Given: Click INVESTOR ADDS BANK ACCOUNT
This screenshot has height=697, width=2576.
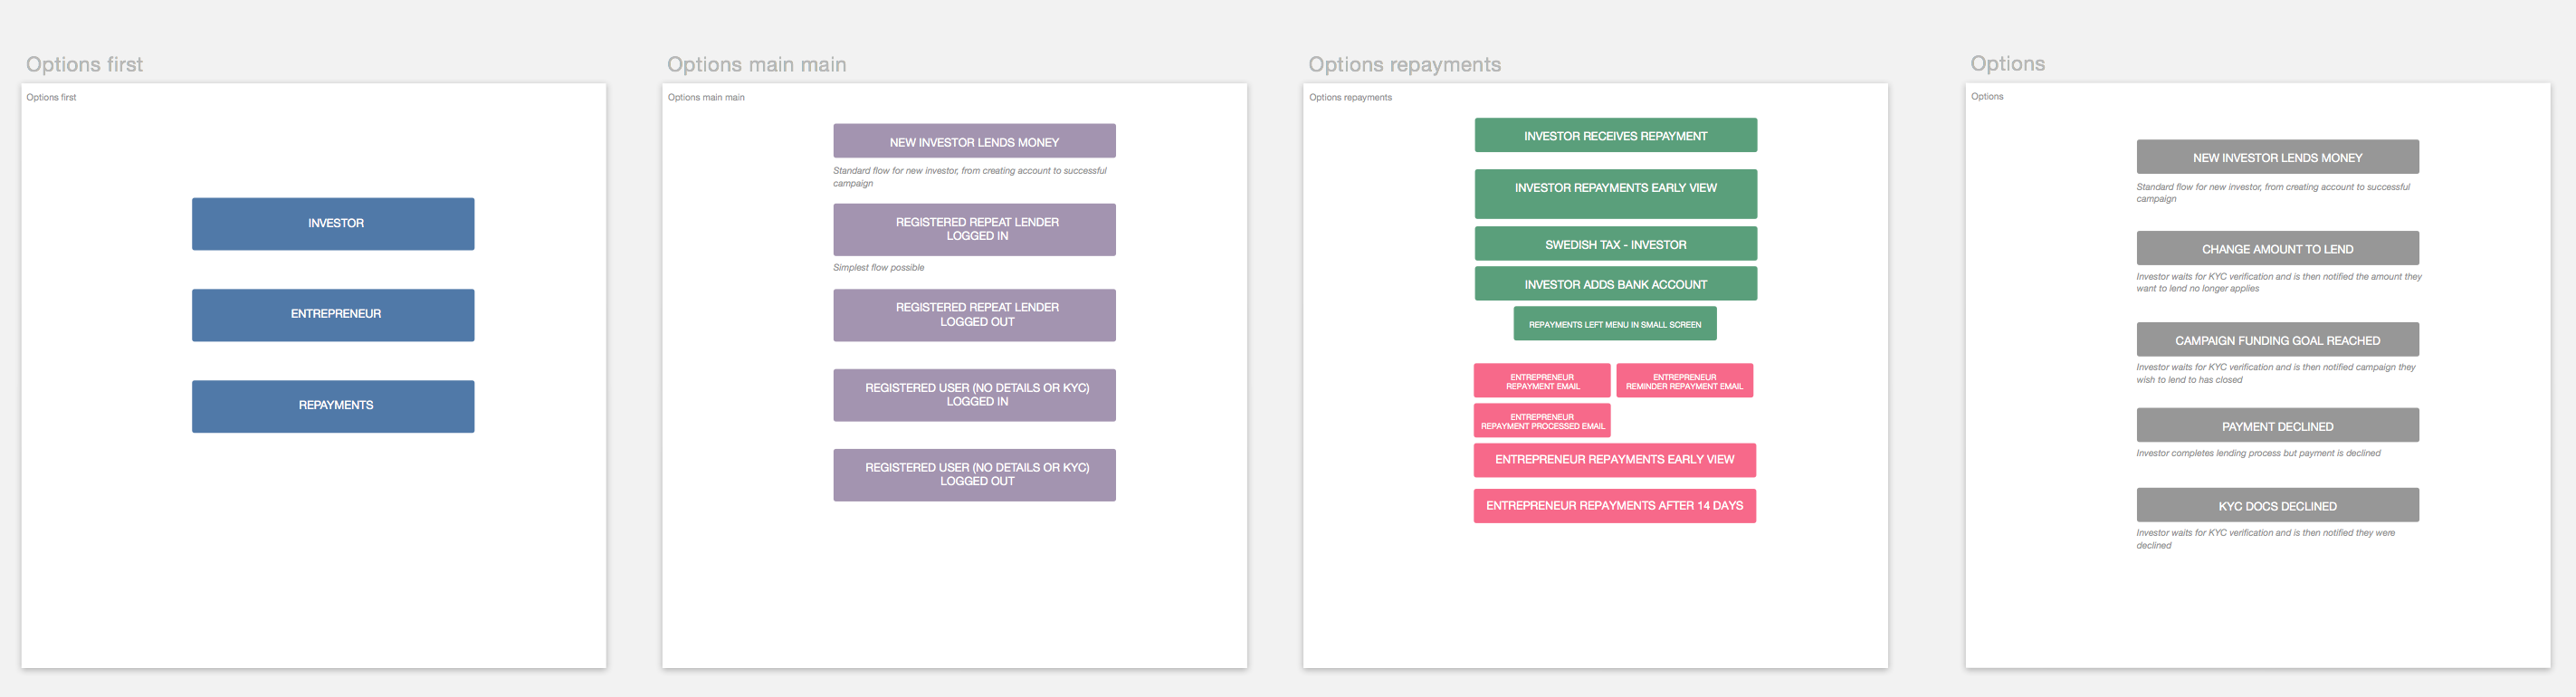Looking at the screenshot, I should [1615, 284].
